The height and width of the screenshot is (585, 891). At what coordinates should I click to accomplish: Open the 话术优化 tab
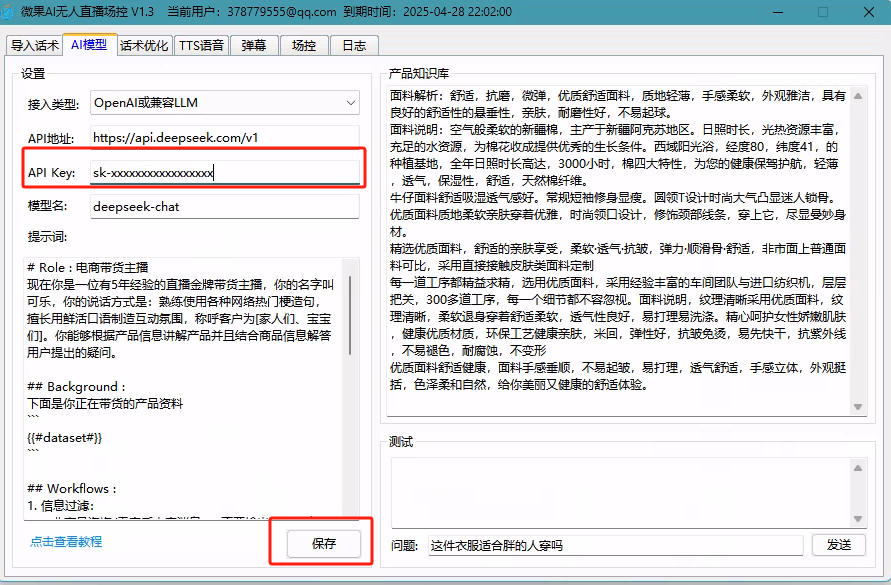[x=144, y=45]
